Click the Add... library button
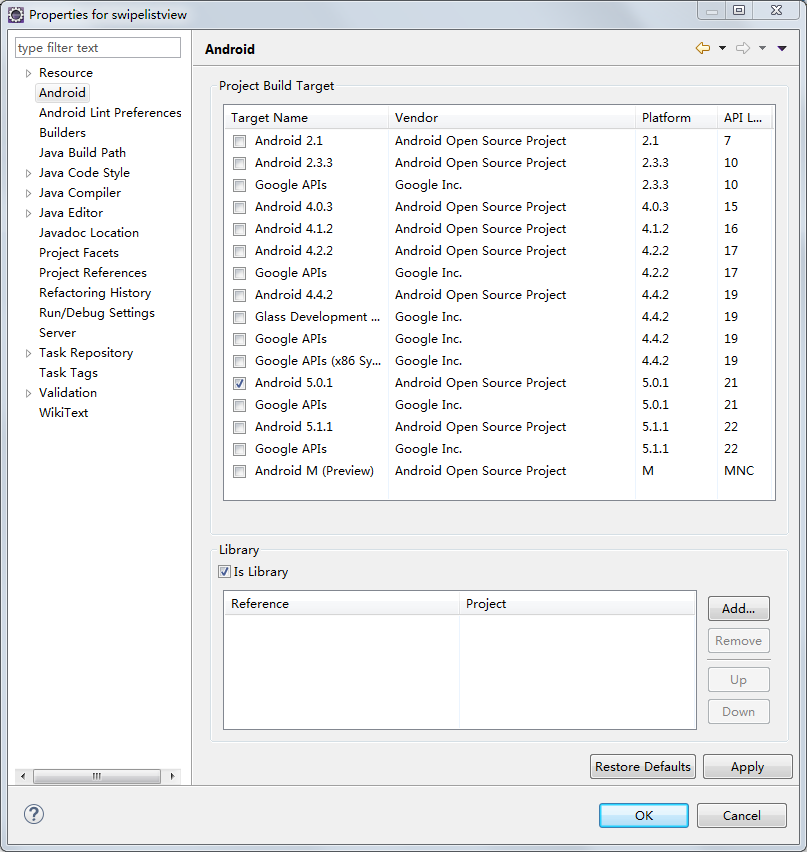 pos(738,608)
